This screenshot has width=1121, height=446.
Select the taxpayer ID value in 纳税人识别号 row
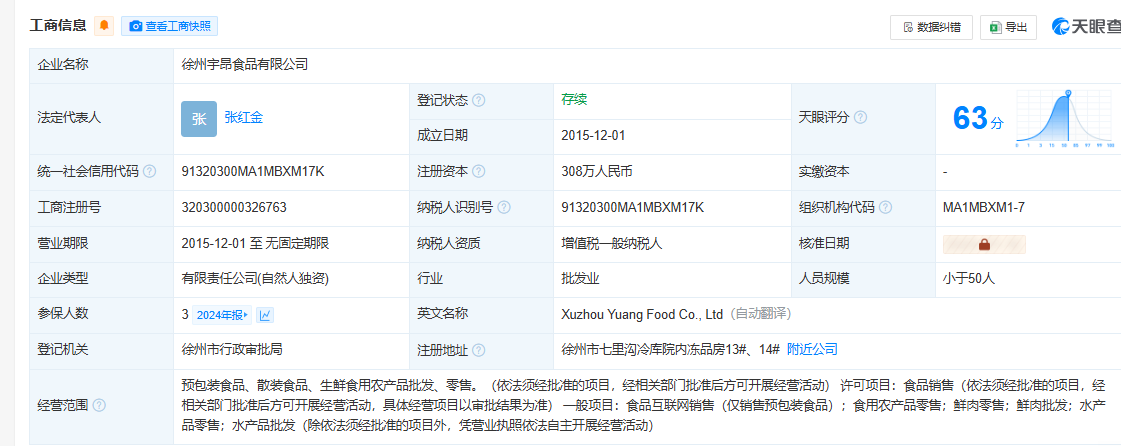click(x=633, y=207)
